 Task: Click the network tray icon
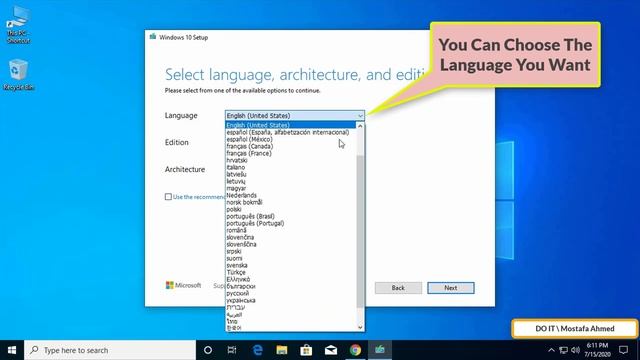point(564,350)
